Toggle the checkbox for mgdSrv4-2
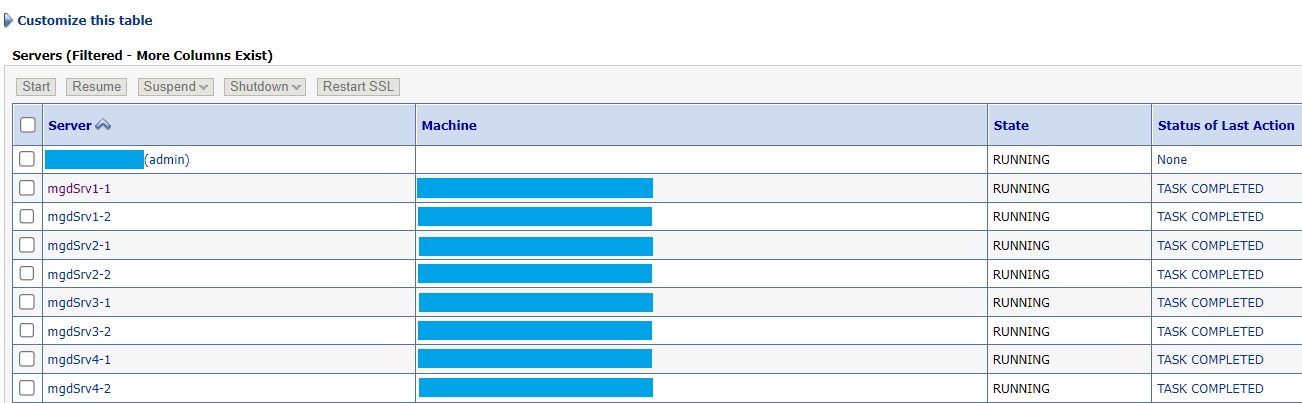 coord(28,388)
